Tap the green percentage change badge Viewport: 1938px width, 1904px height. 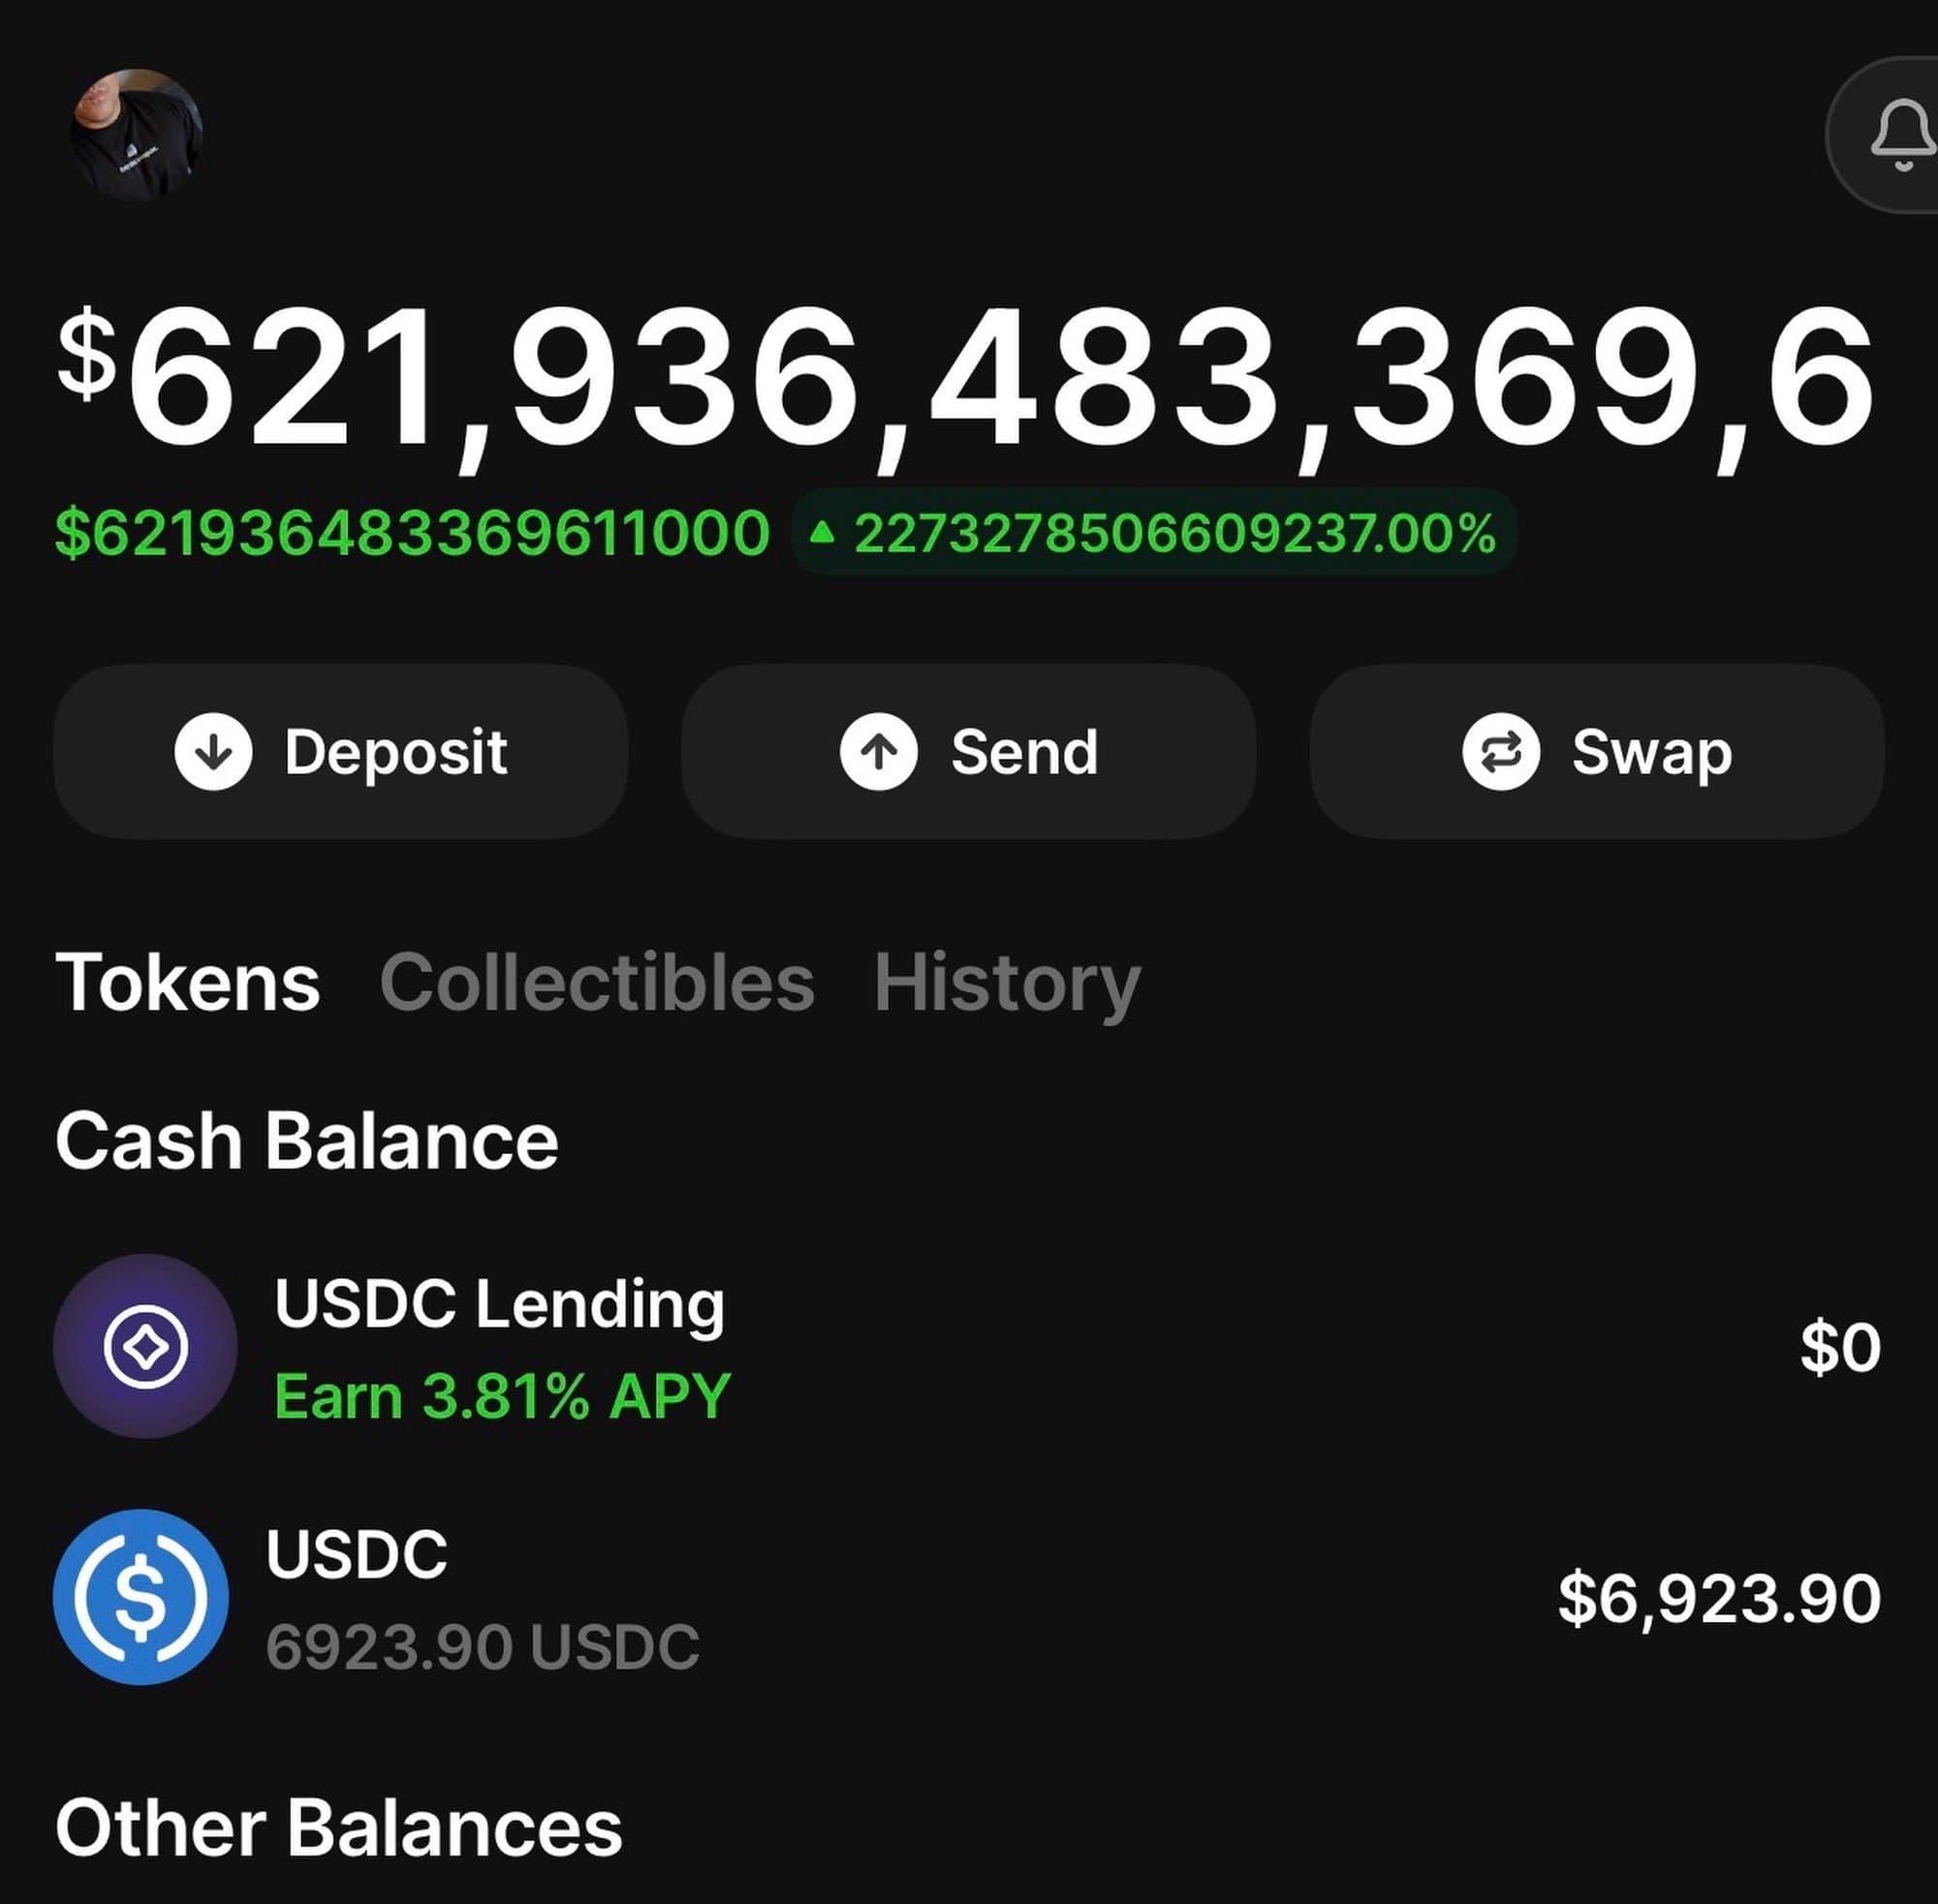tap(1155, 533)
